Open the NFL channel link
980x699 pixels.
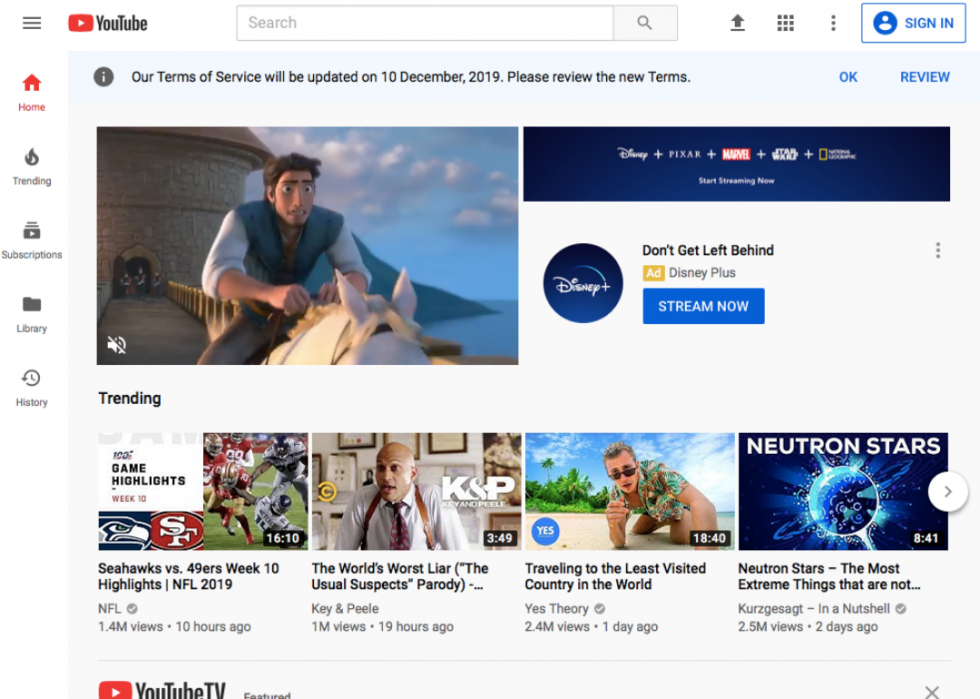[109, 608]
